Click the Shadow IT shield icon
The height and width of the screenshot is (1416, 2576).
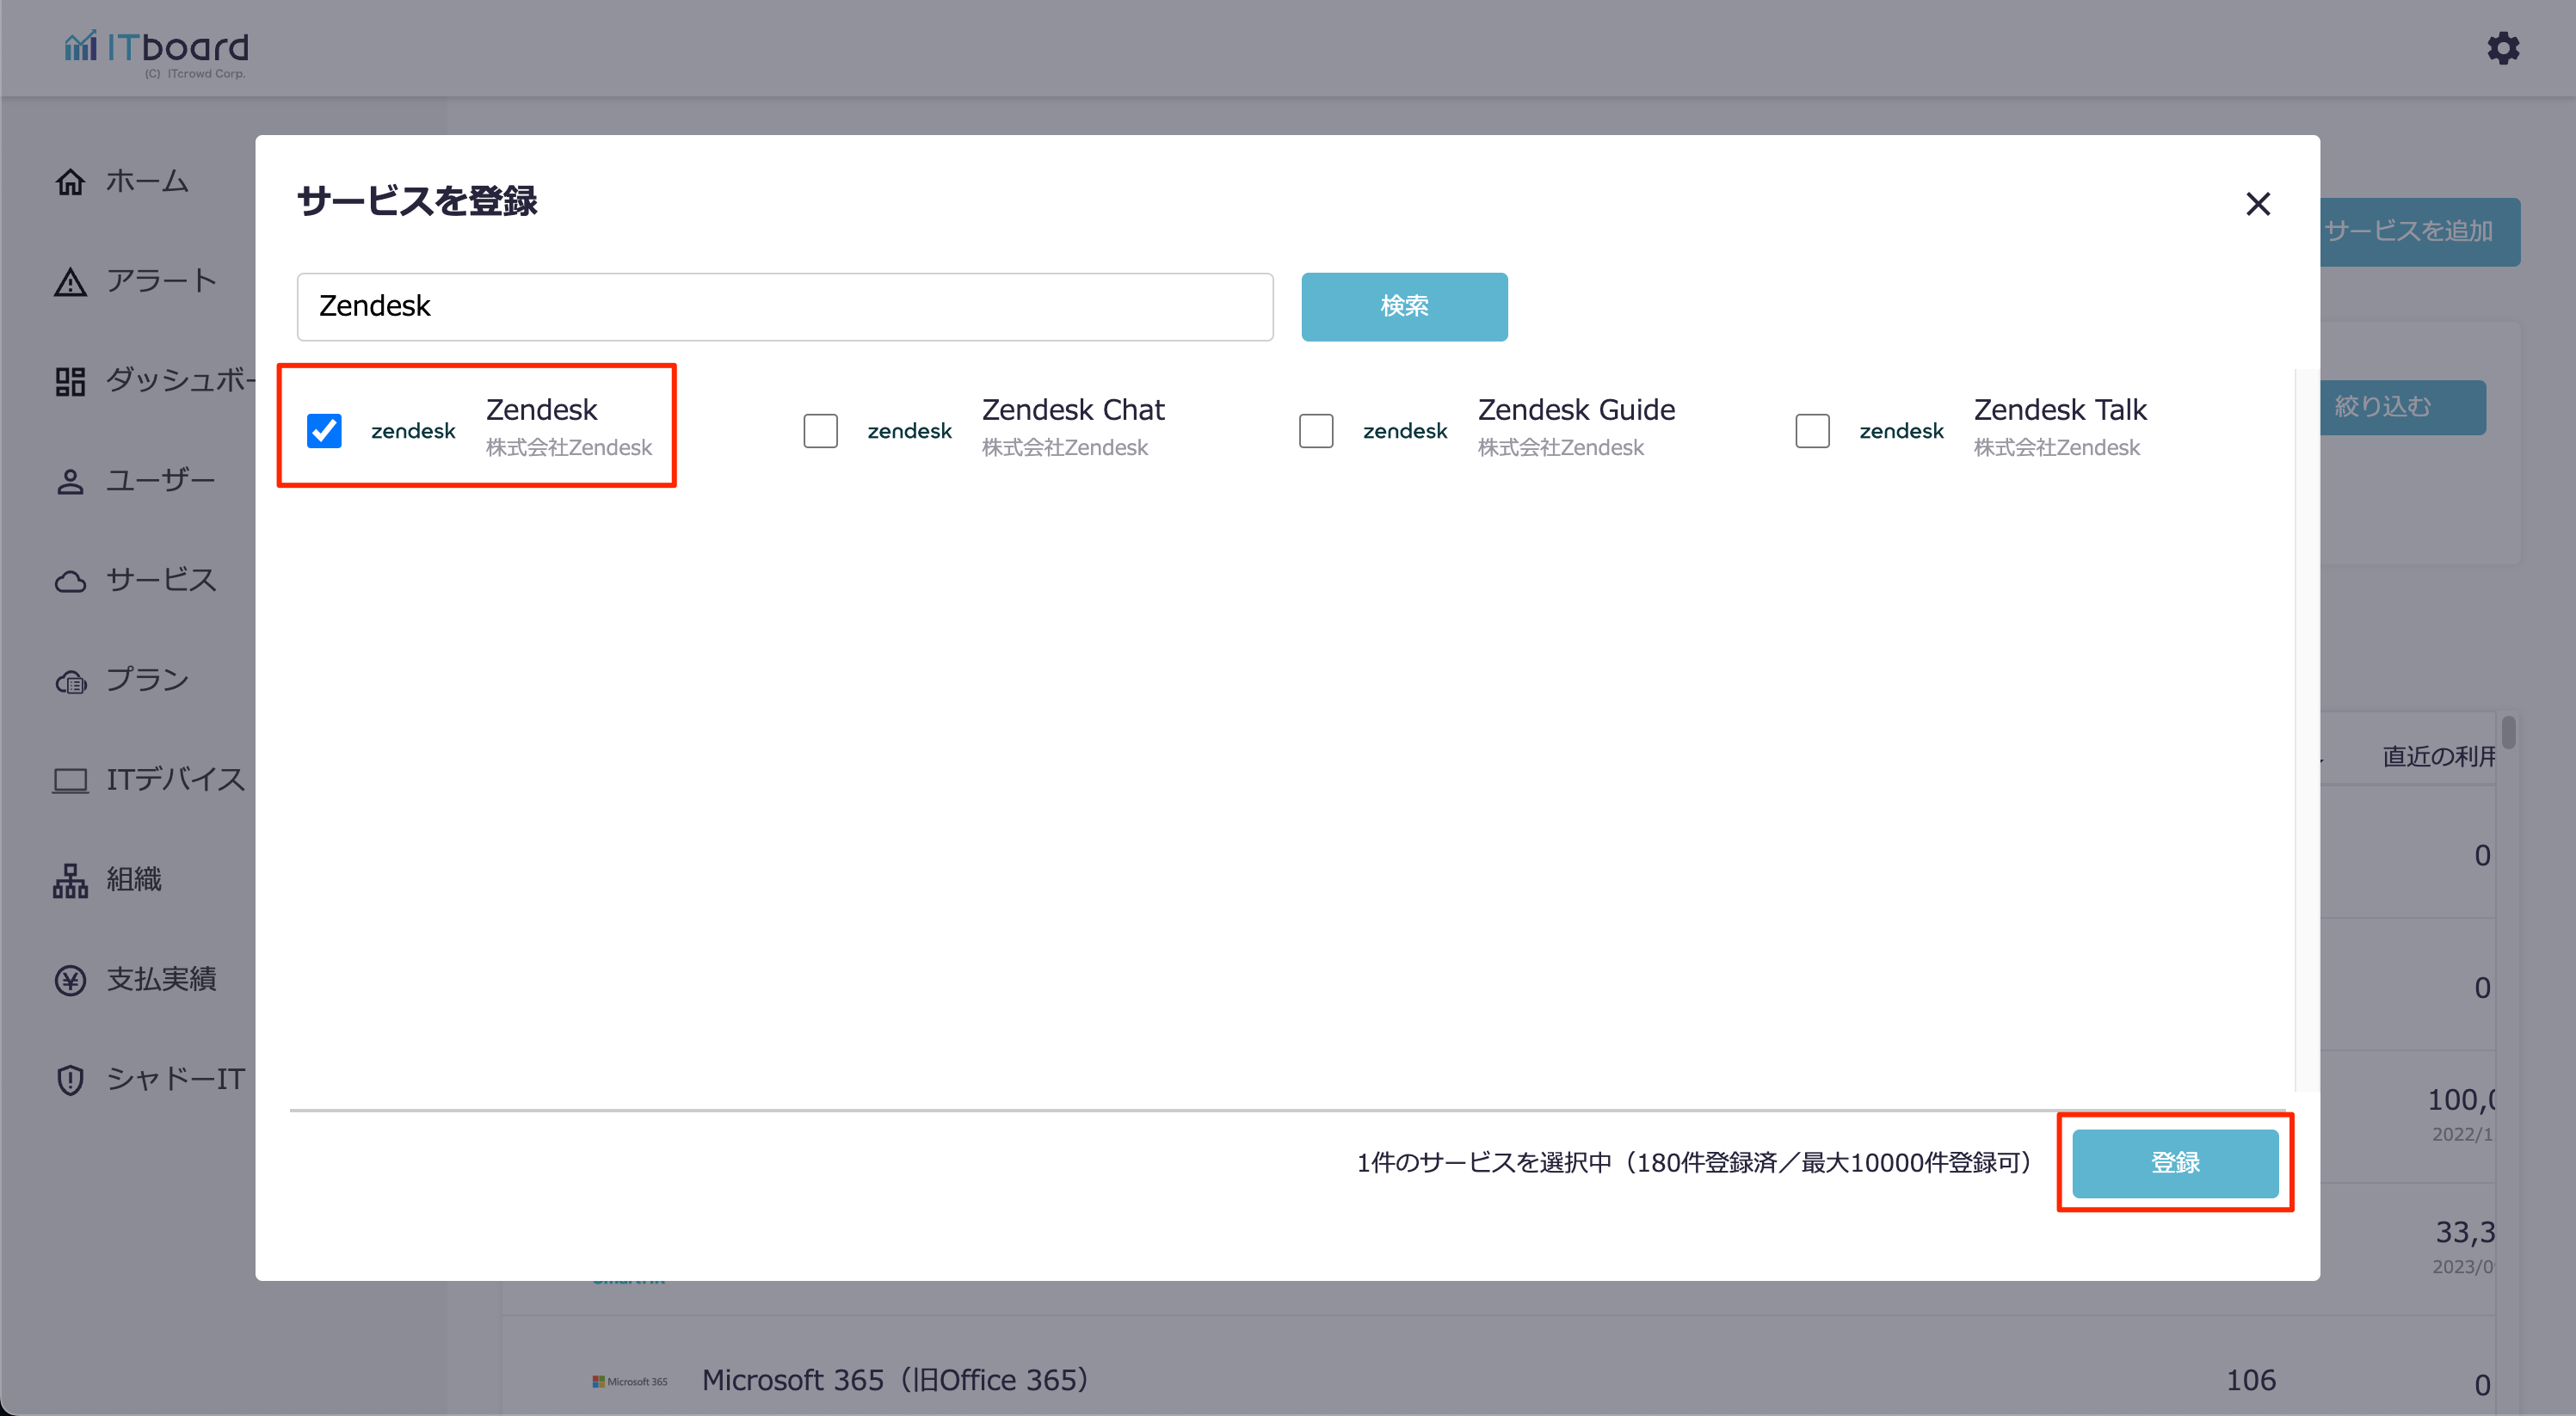pyautogui.click(x=70, y=1079)
